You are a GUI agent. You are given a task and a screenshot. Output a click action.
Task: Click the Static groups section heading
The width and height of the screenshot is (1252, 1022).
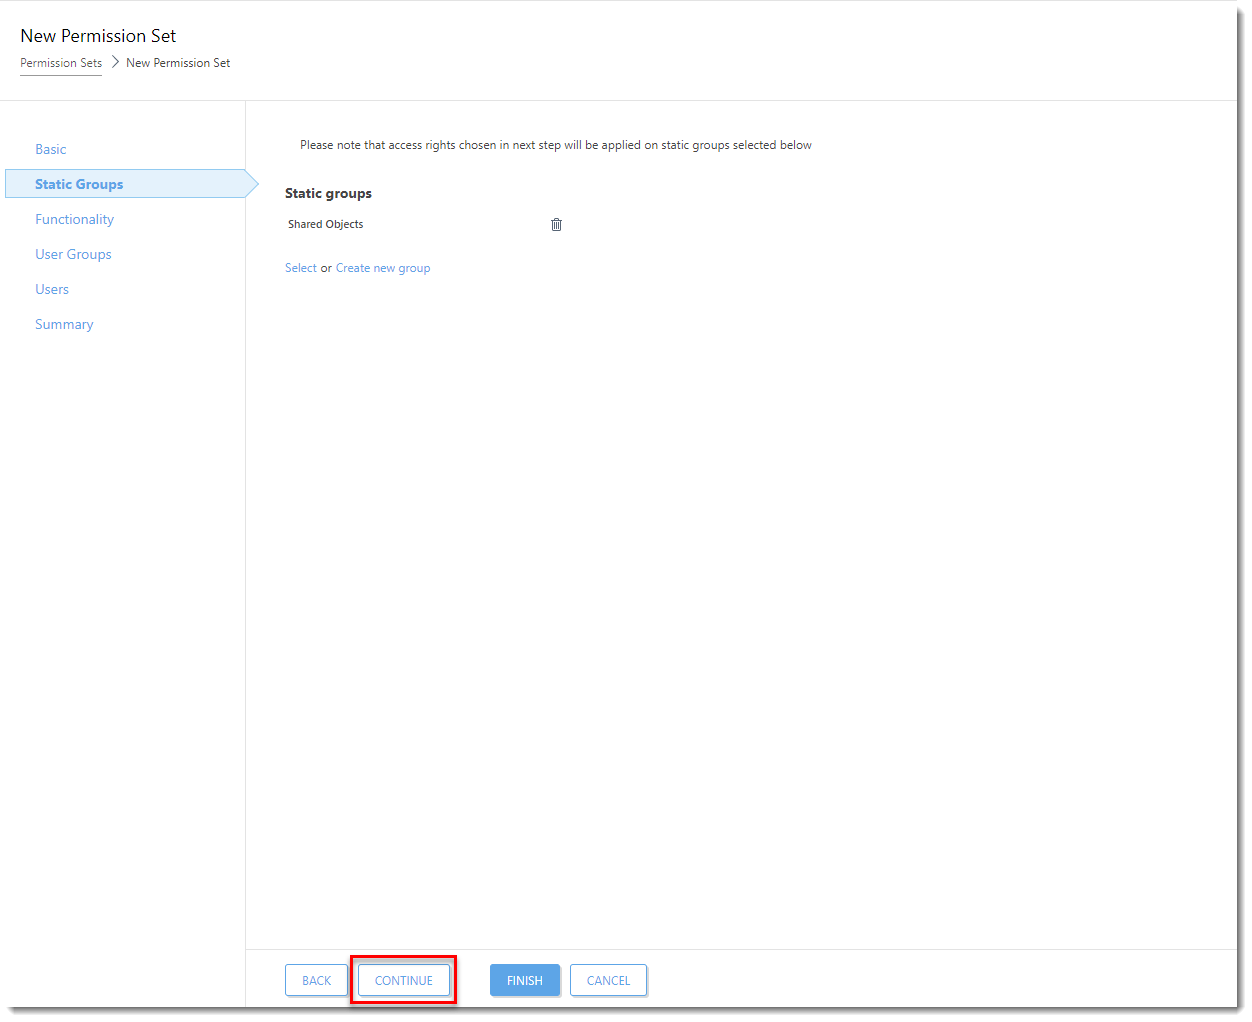tap(328, 193)
